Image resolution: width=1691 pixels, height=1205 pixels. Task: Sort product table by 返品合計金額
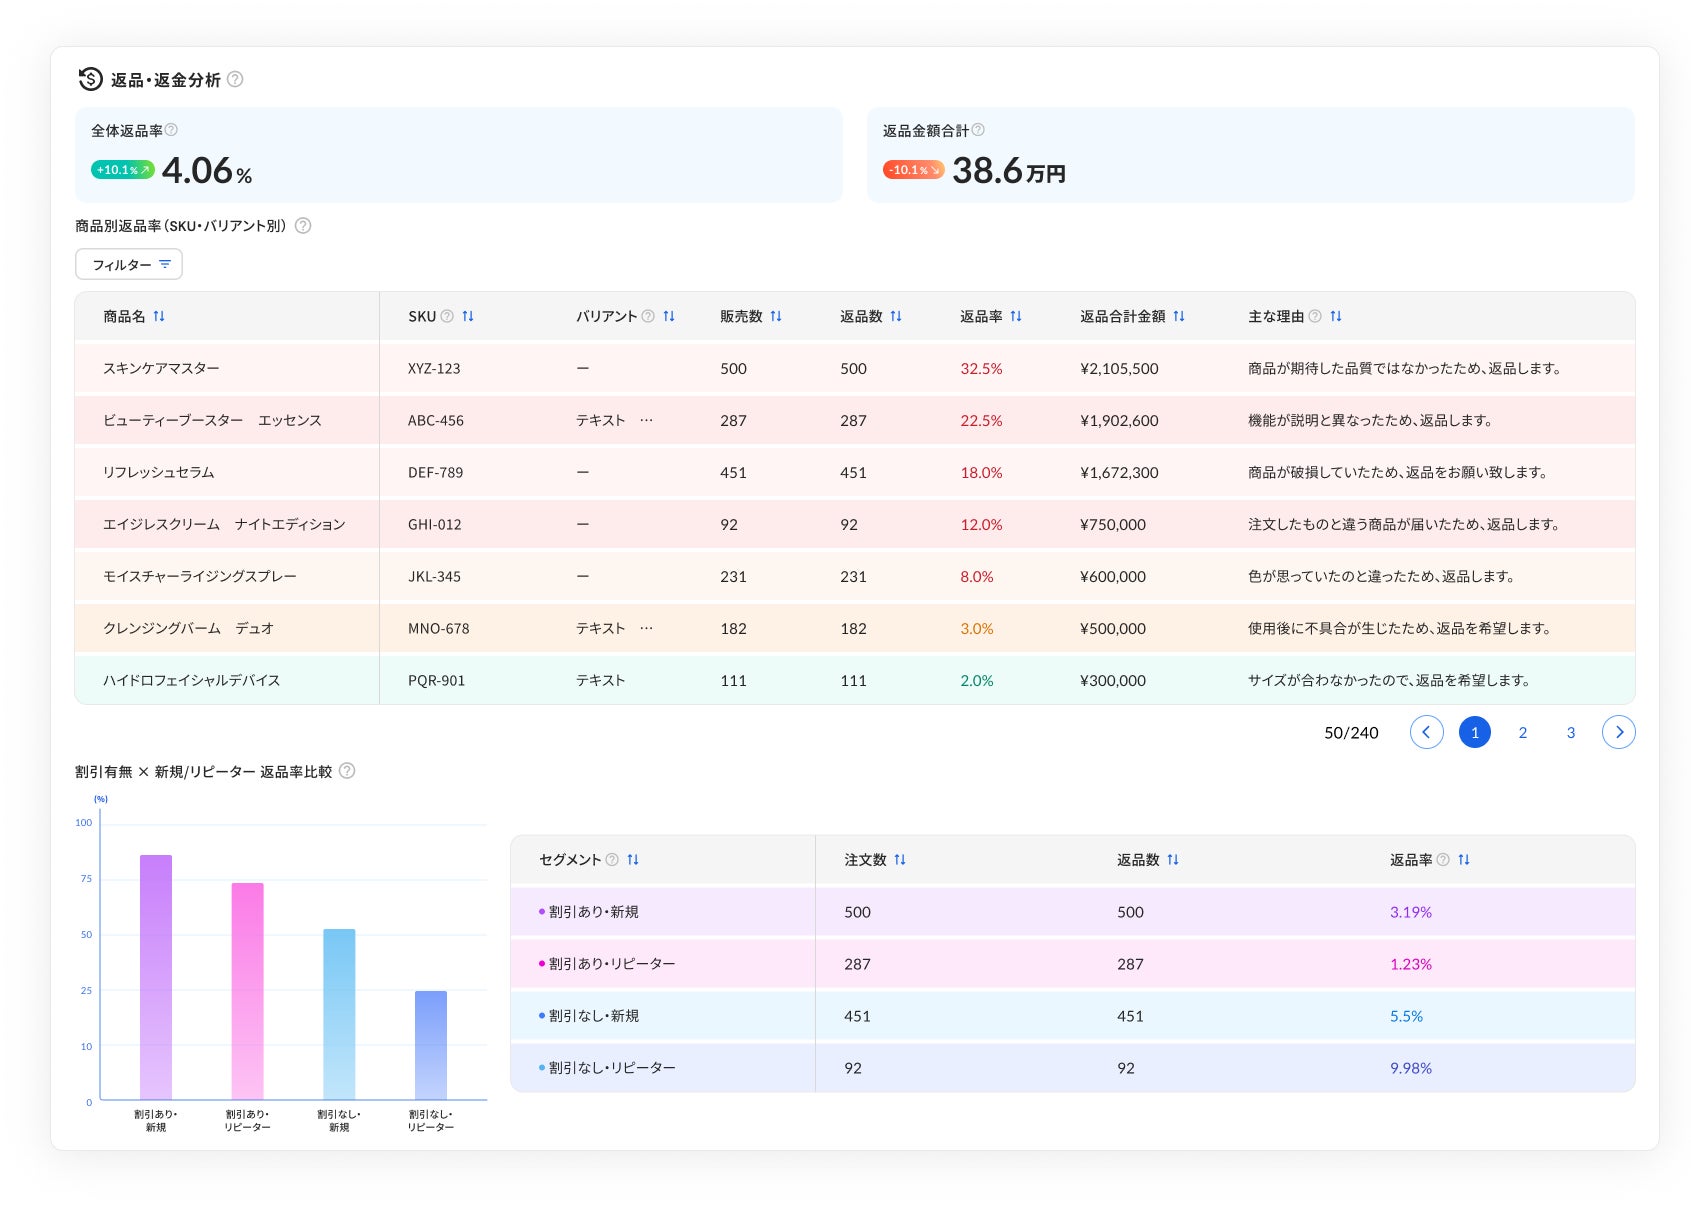1179,316
